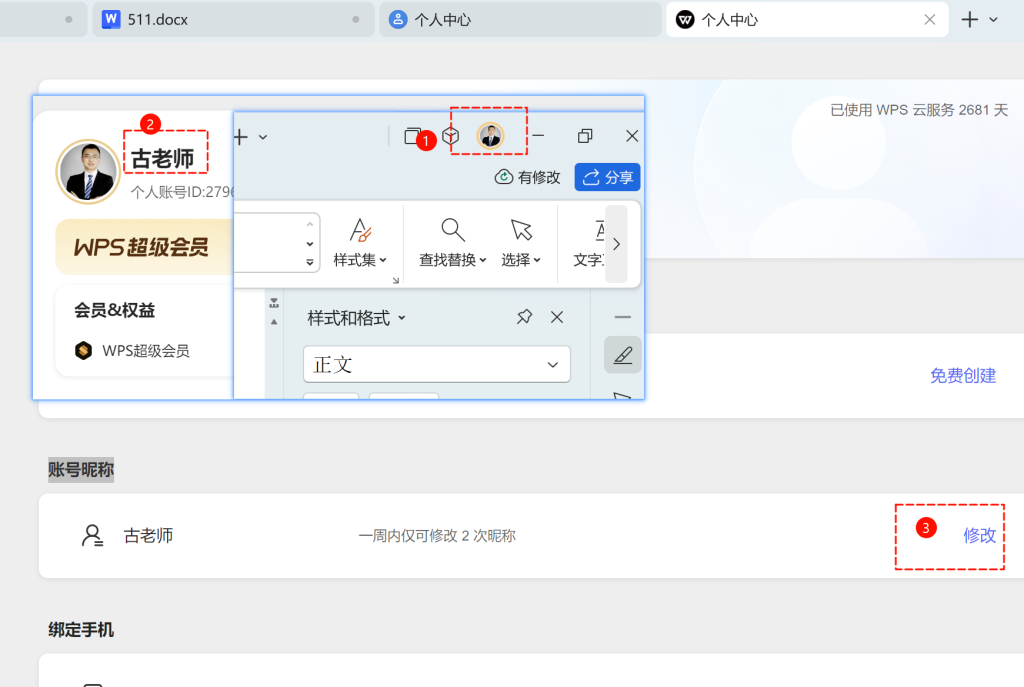Pin the 样式和格式 panel
The height and width of the screenshot is (687, 1024).
pyautogui.click(x=524, y=317)
